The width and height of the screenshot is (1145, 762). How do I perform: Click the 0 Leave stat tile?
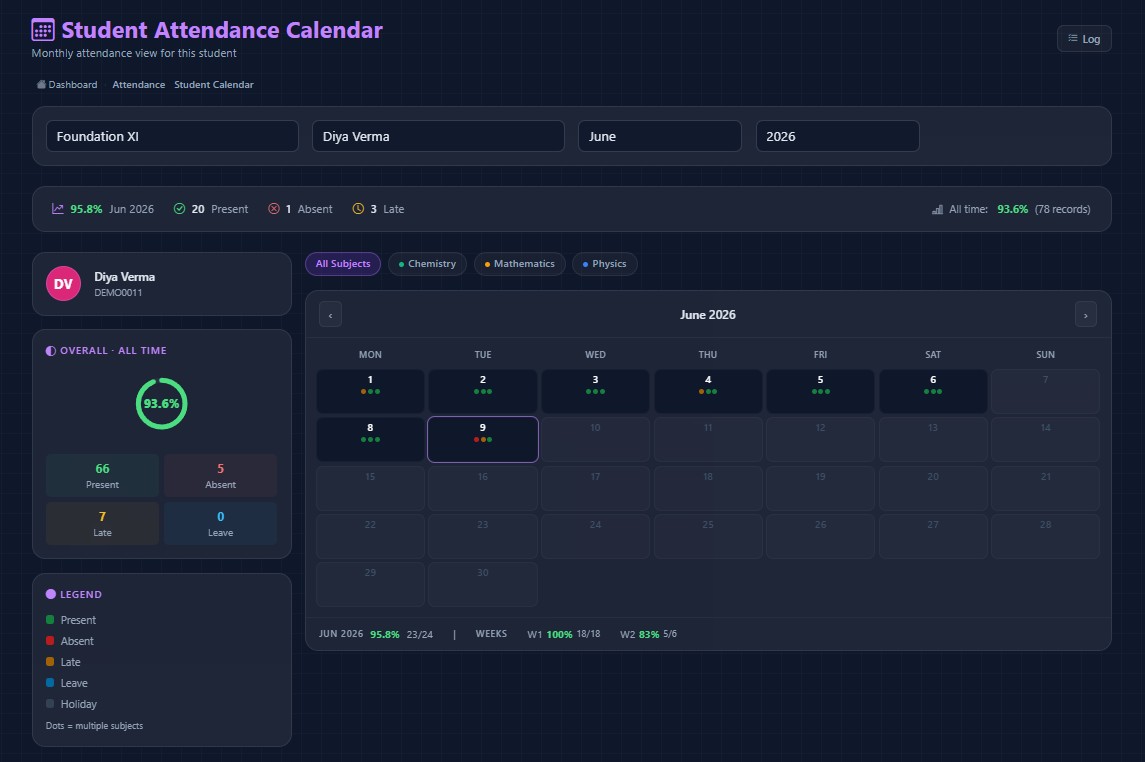point(221,523)
